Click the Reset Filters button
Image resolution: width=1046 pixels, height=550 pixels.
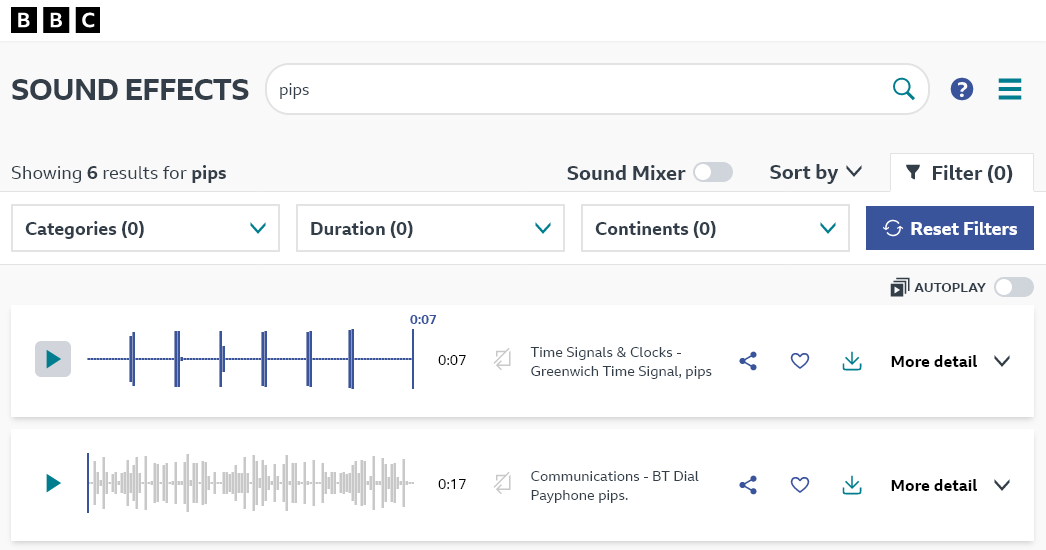tap(949, 229)
